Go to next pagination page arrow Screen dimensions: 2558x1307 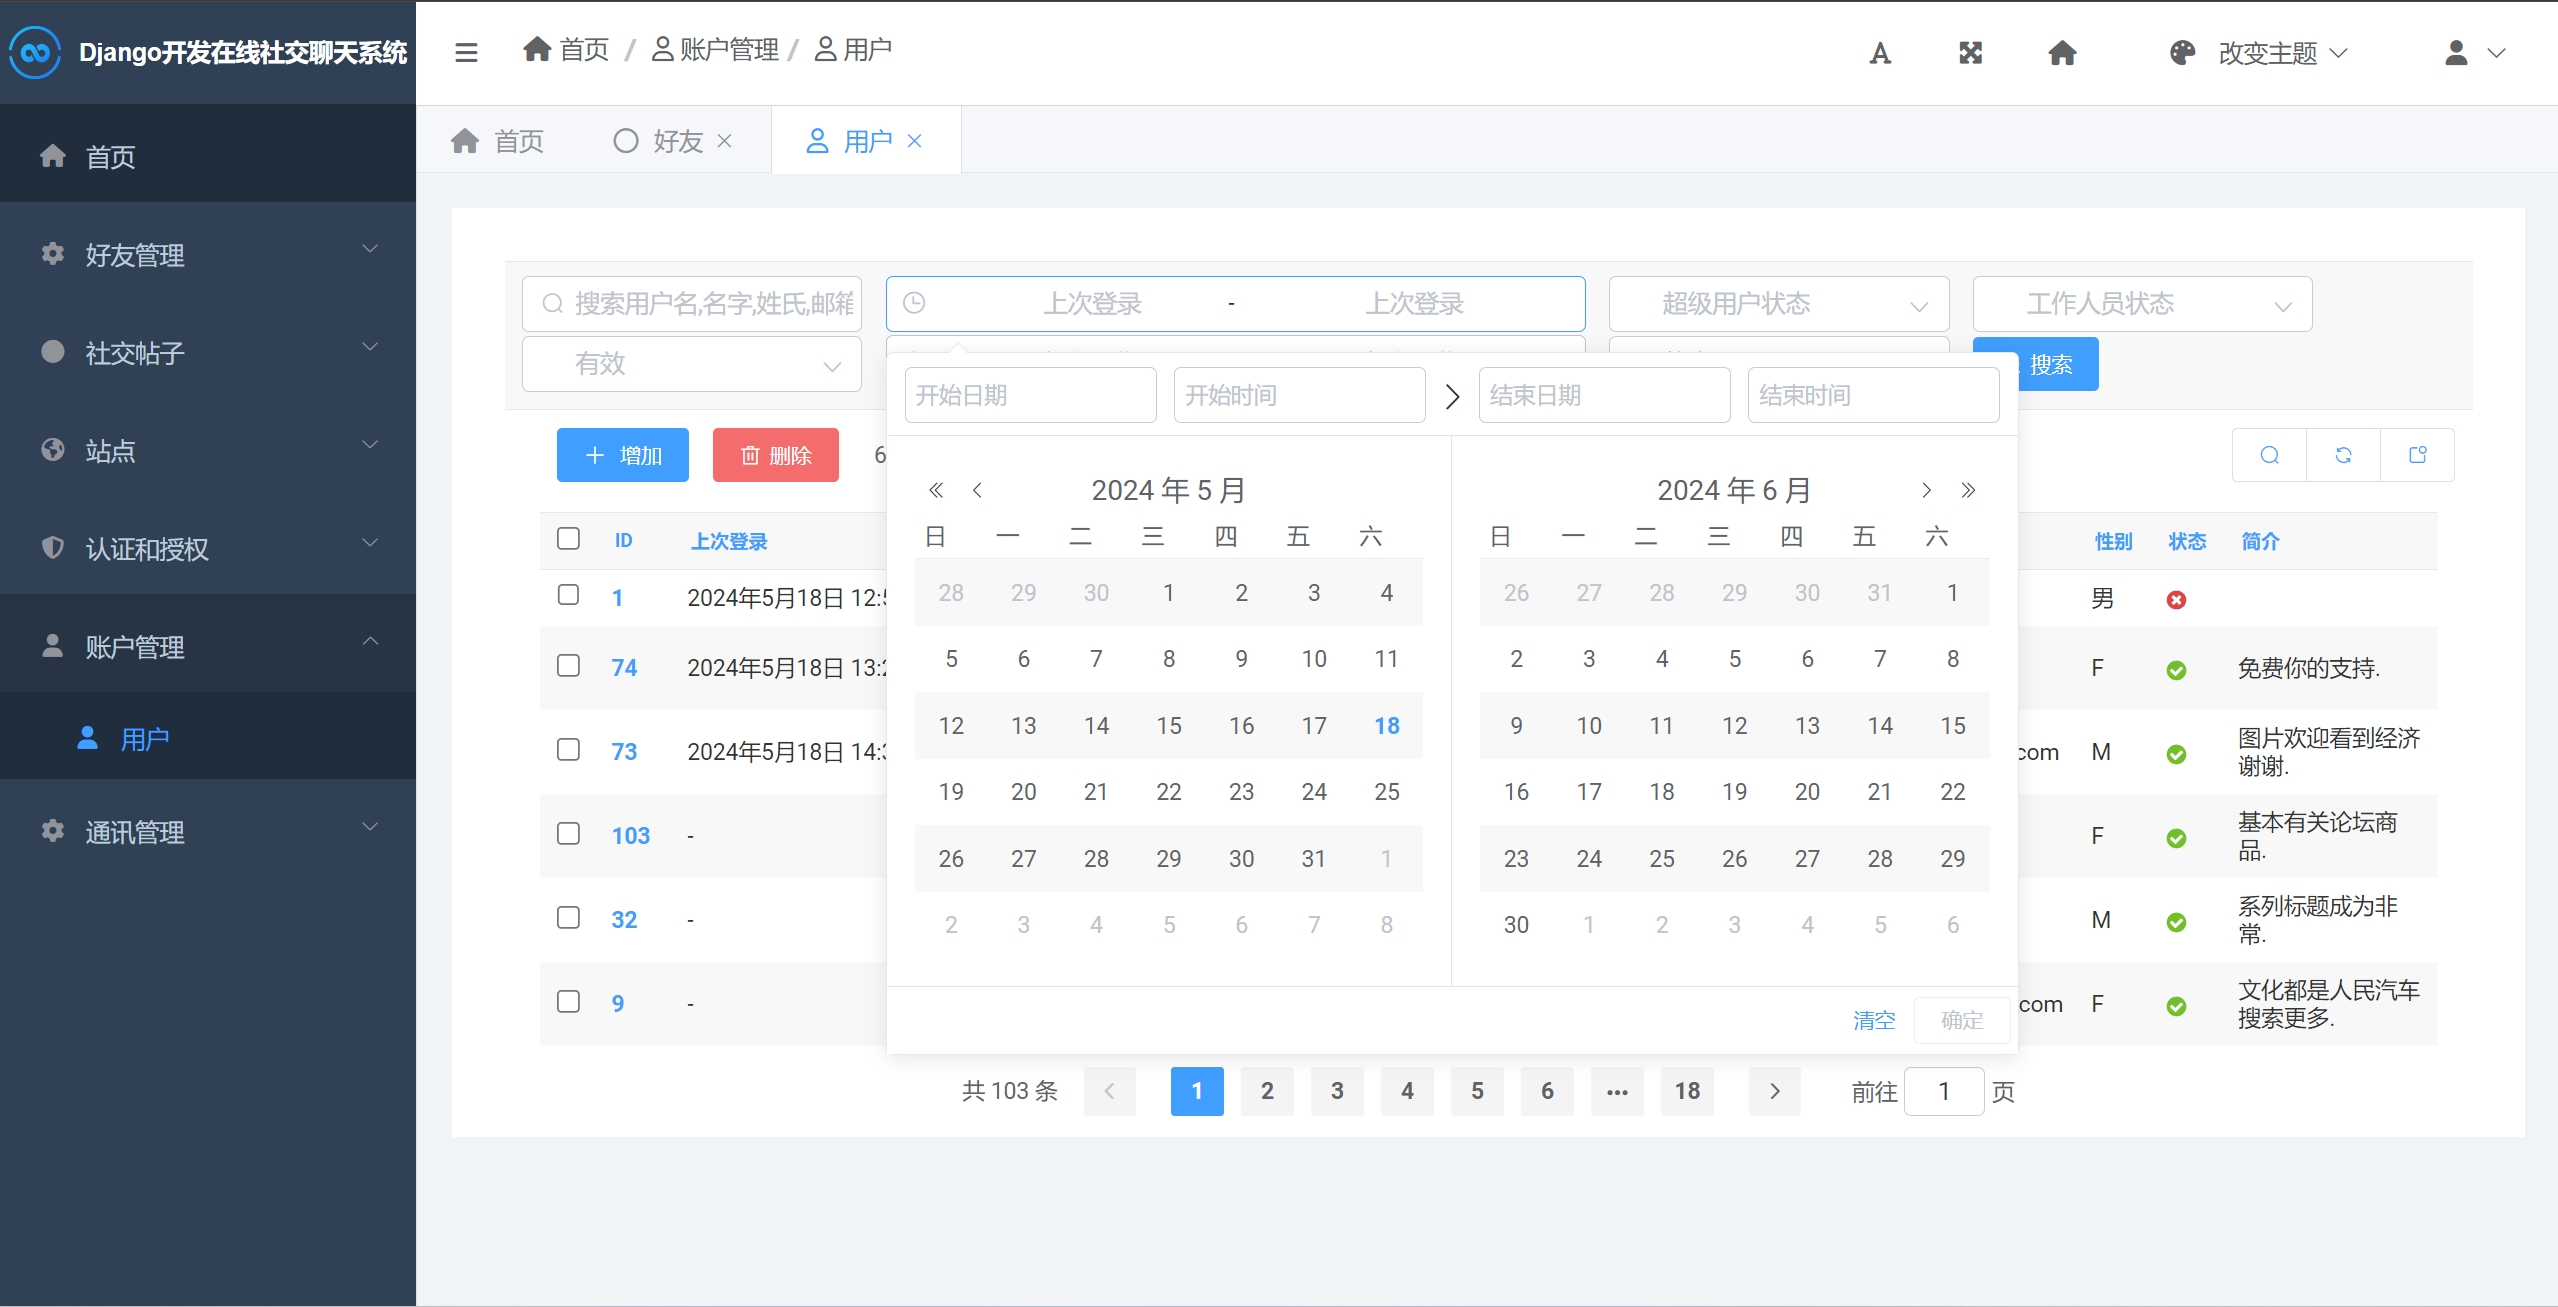coord(1775,1091)
